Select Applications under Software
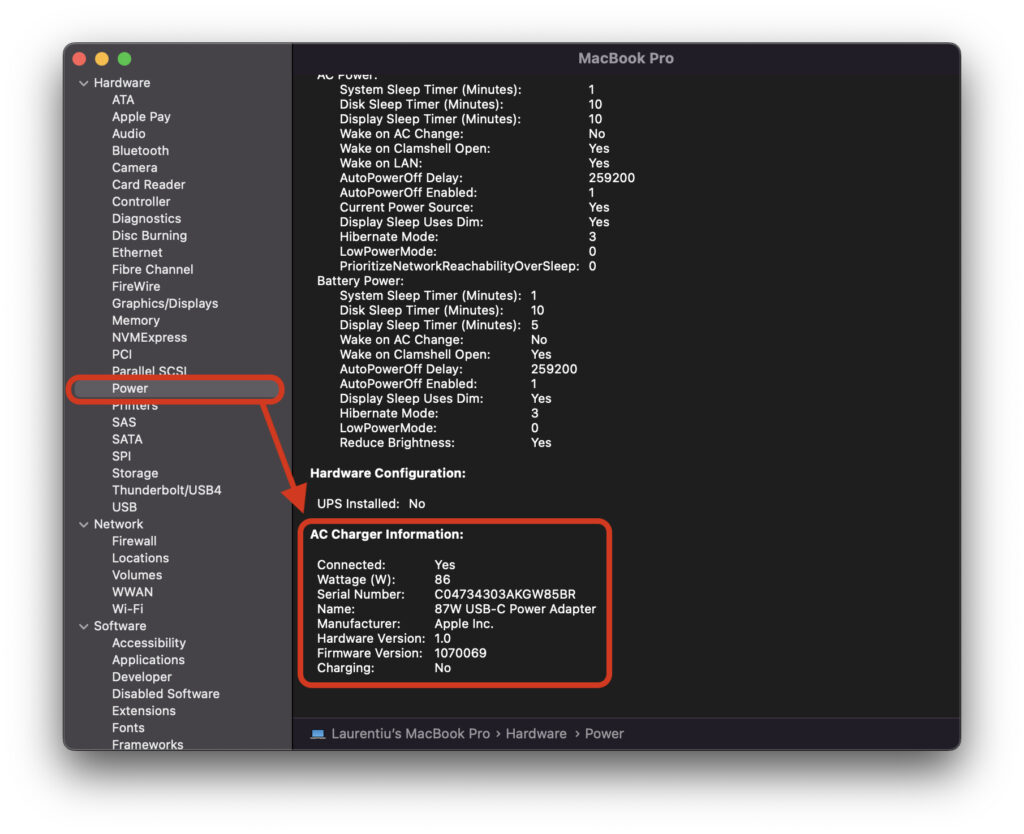The width and height of the screenshot is (1024, 834). click(148, 660)
